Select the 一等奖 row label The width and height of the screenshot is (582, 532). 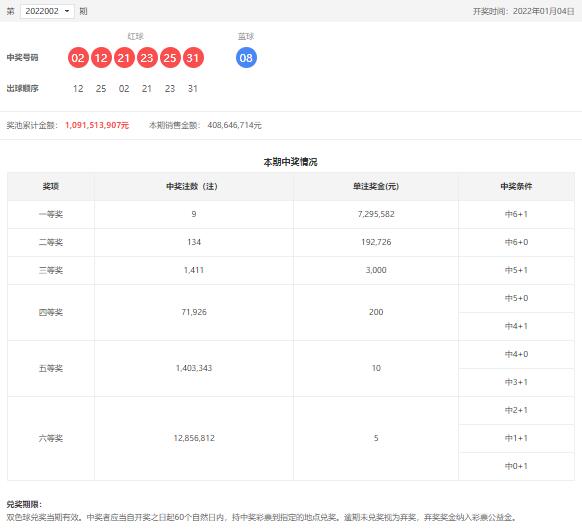coord(51,214)
